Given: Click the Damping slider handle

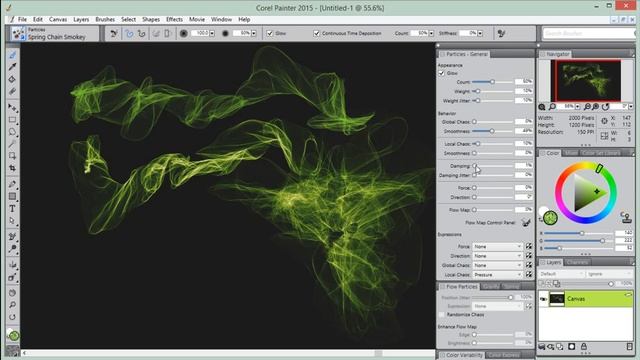Looking at the screenshot, I should point(474,166).
